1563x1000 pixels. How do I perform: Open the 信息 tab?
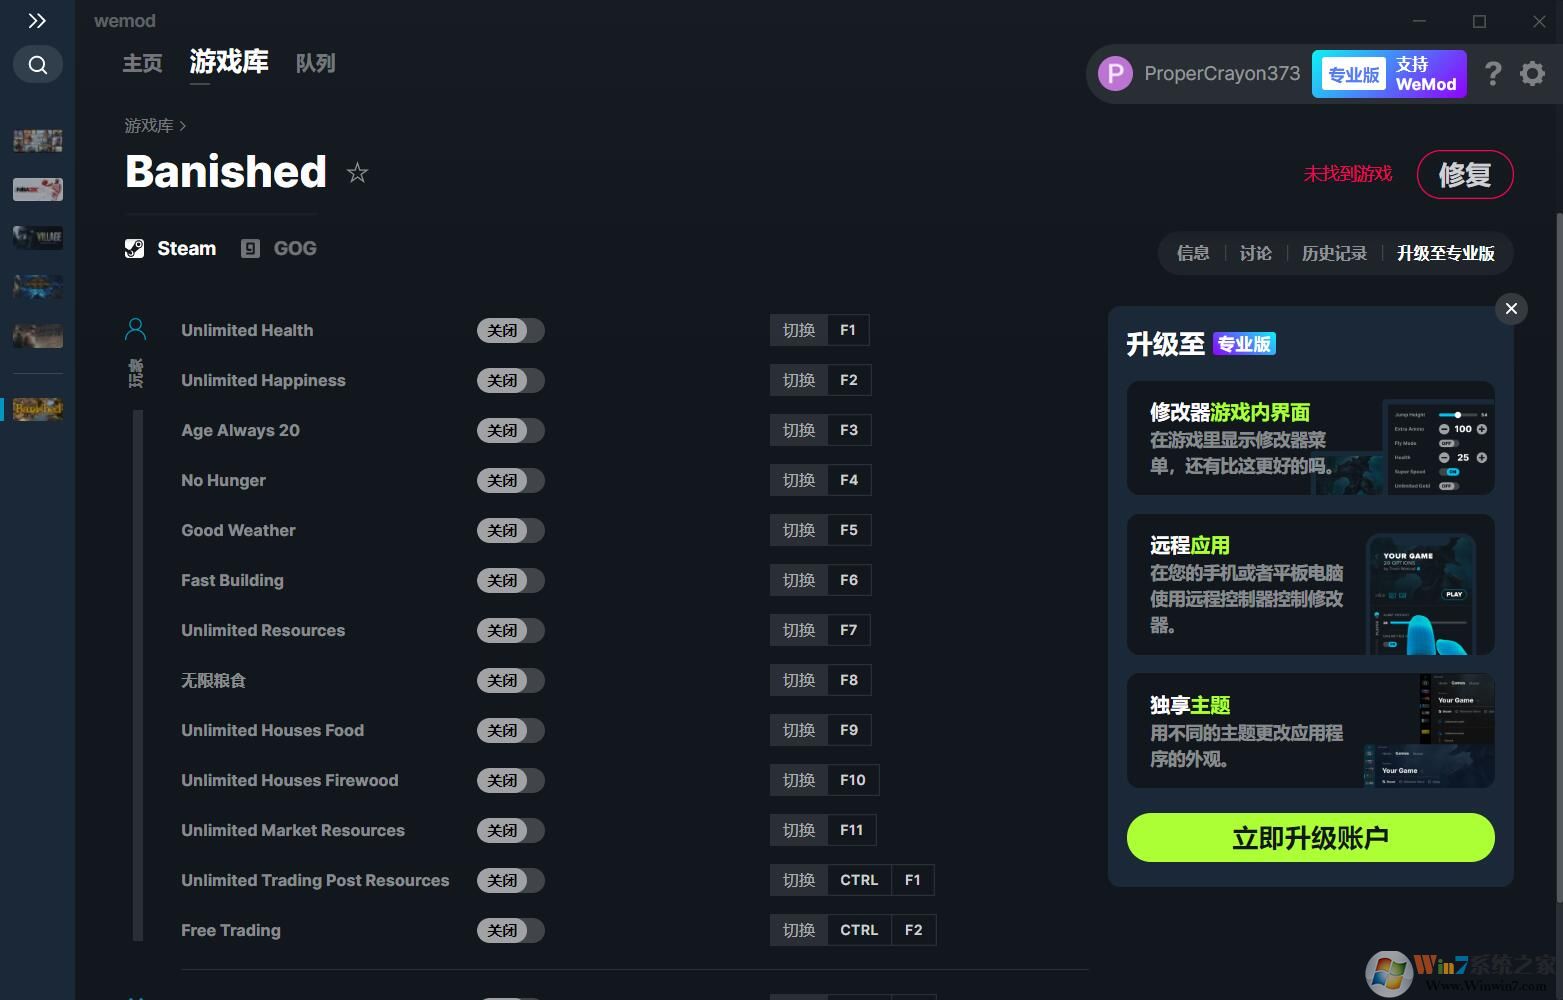pyautogui.click(x=1193, y=254)
